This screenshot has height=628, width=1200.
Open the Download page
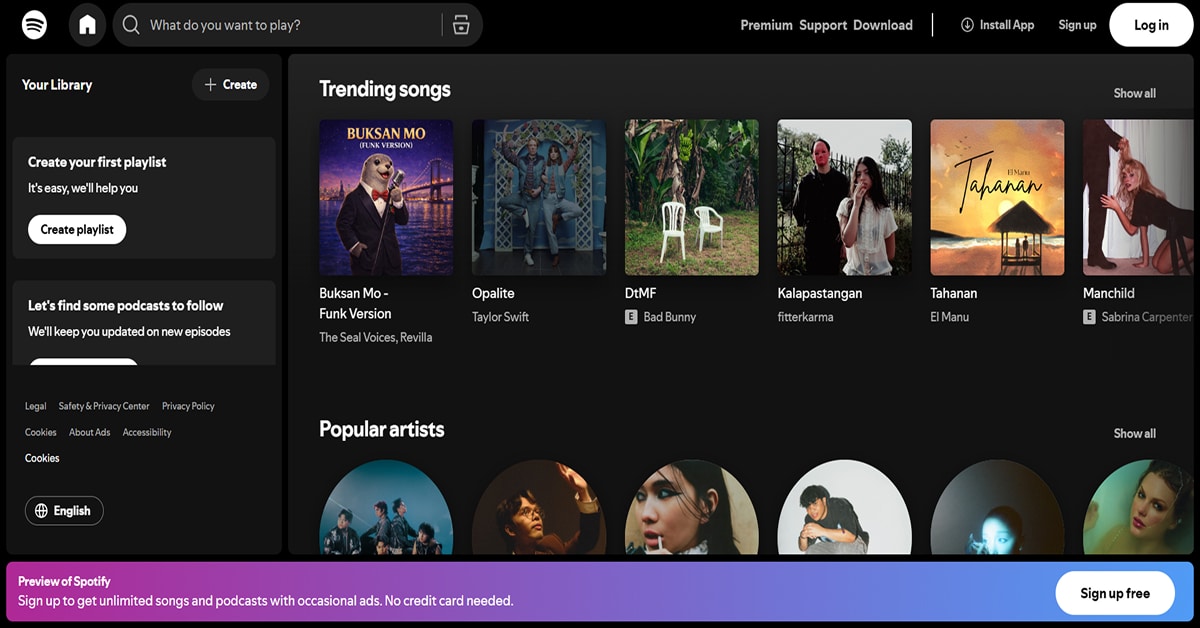pos(883,25)
